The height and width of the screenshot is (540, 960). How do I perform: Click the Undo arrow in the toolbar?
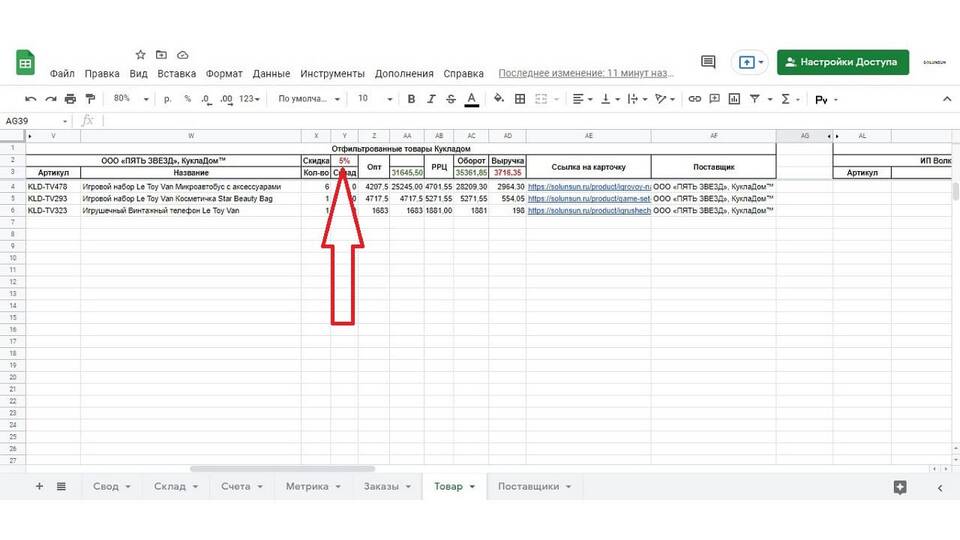pos(30,99)
